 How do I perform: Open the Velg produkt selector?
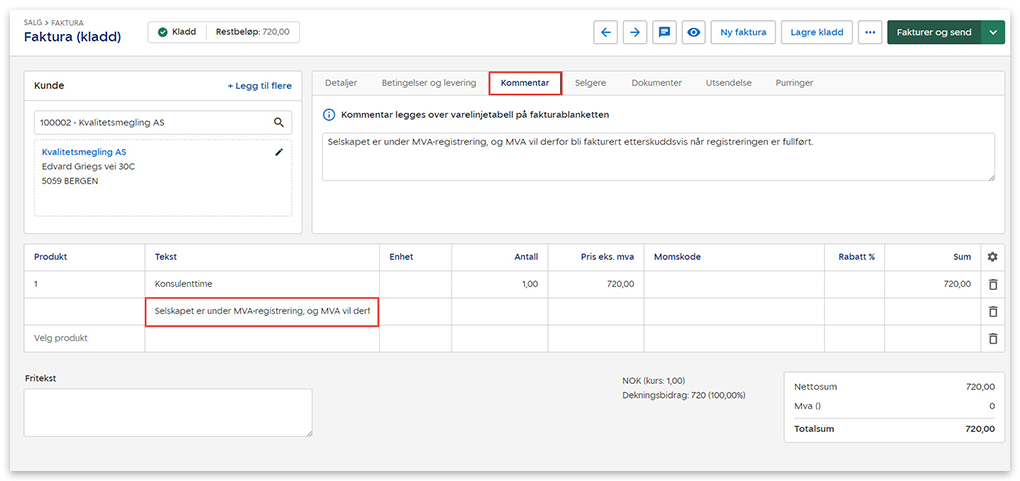(x=84, y=338)
